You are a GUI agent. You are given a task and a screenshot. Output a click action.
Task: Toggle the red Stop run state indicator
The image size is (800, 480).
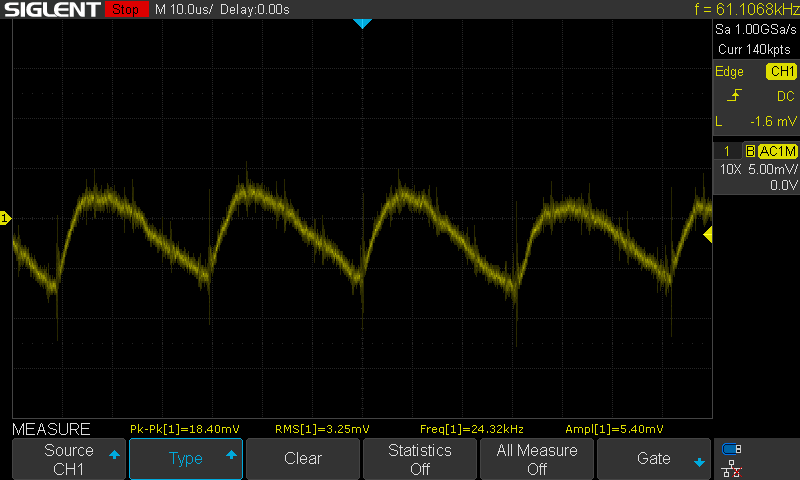click(124, 10)
